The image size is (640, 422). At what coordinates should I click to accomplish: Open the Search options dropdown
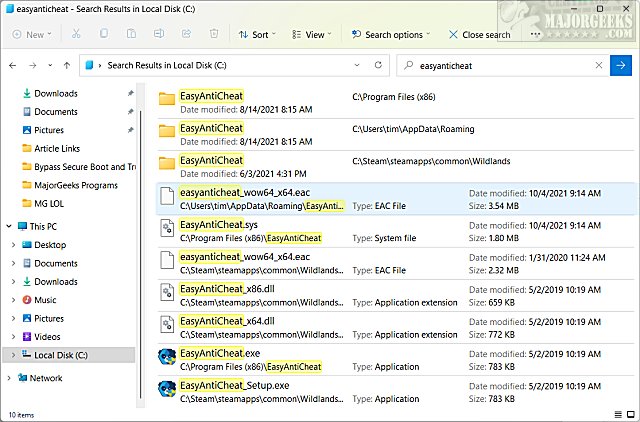tap(392, 34)
